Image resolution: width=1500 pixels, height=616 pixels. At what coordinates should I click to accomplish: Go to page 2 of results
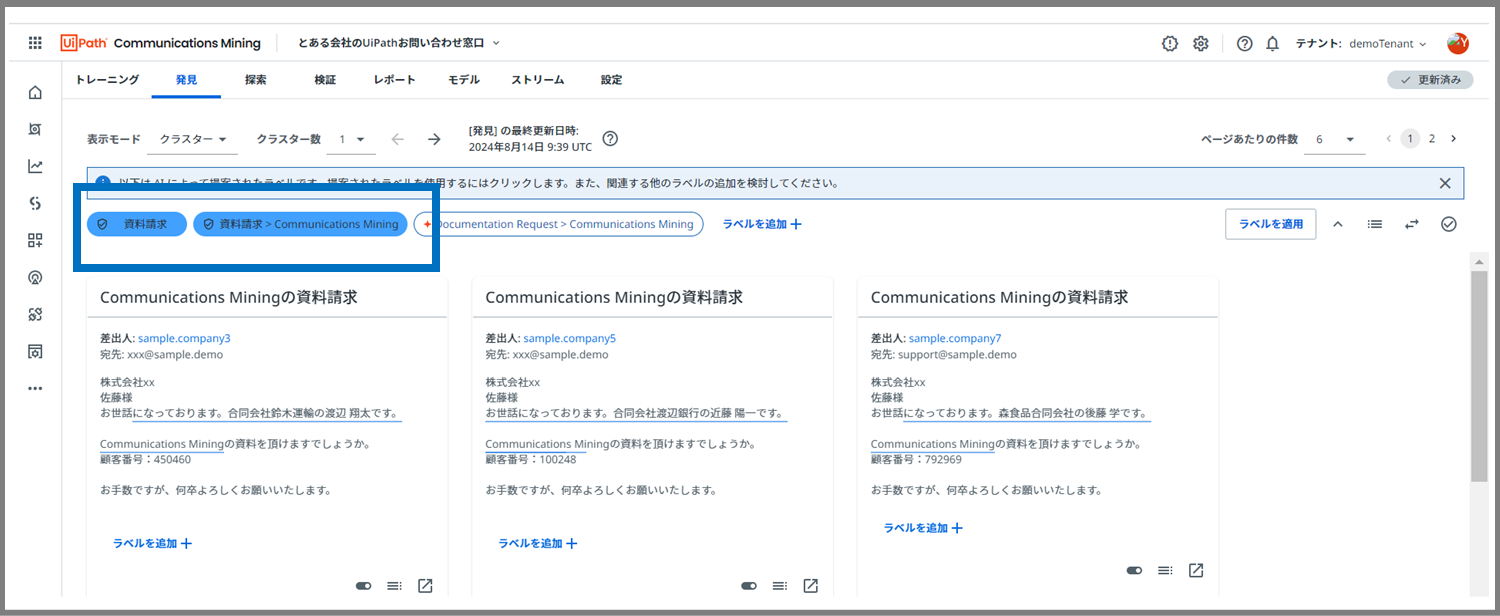click(1432, 139)
